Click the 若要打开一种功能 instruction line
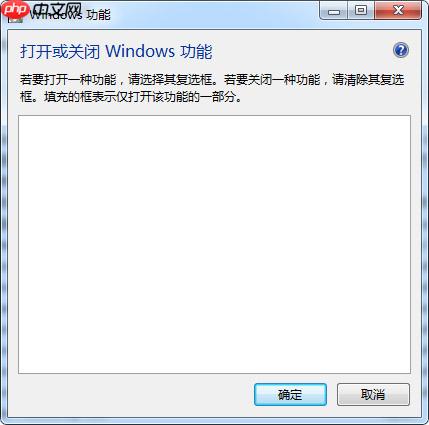The height and width of the screenshot is (425, 429). pyautogui.click(x=212, y=80)
